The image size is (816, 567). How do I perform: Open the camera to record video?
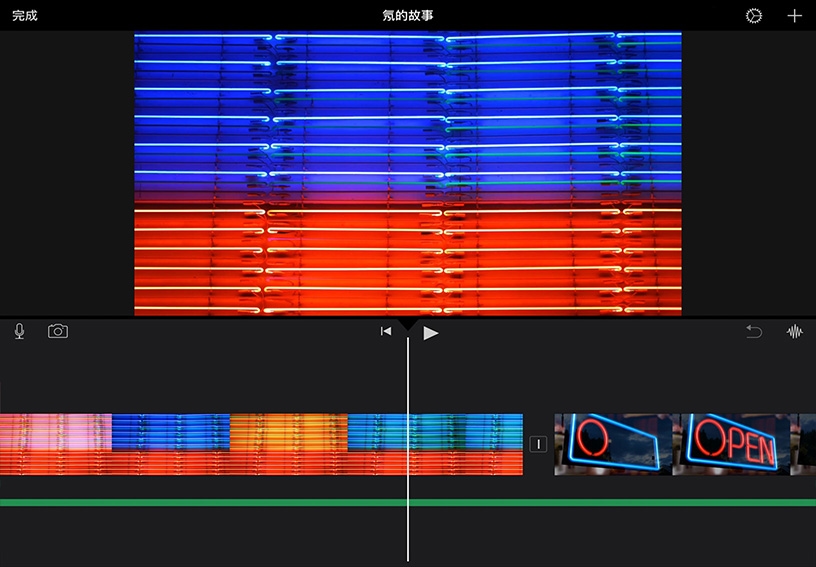tap(58, 332)
